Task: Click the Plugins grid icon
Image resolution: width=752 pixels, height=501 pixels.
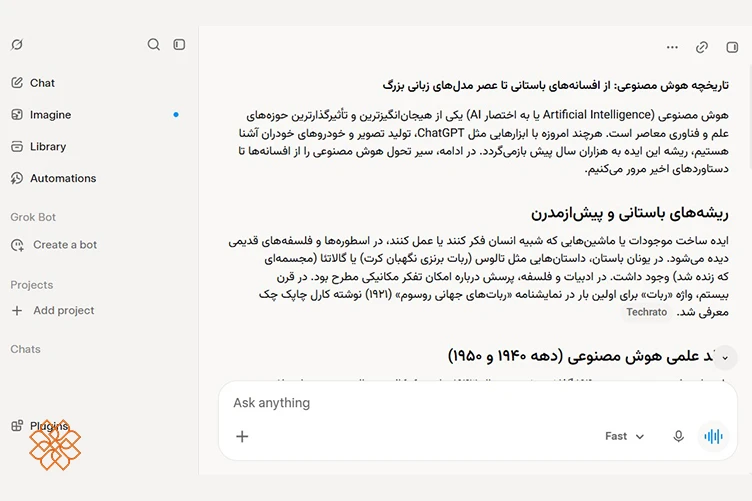Action: click(17, 426)
